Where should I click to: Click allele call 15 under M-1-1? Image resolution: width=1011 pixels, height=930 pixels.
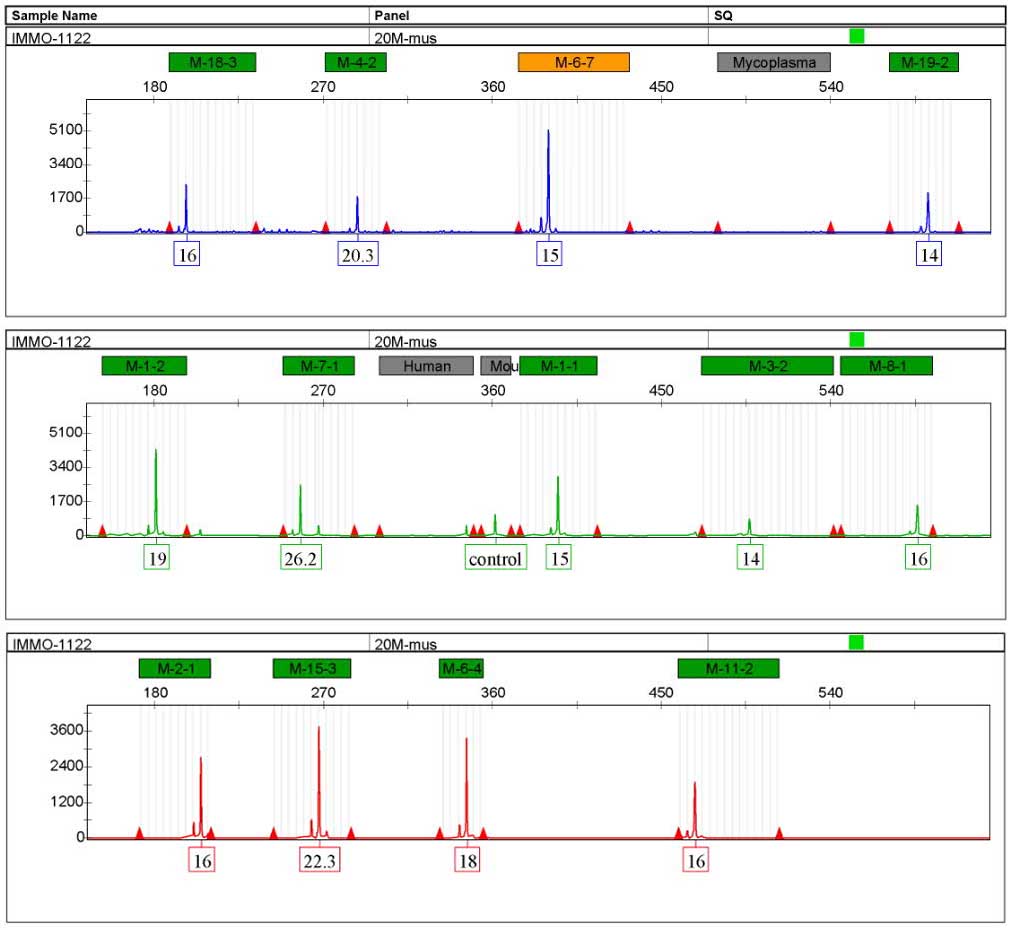click(559, 557)
